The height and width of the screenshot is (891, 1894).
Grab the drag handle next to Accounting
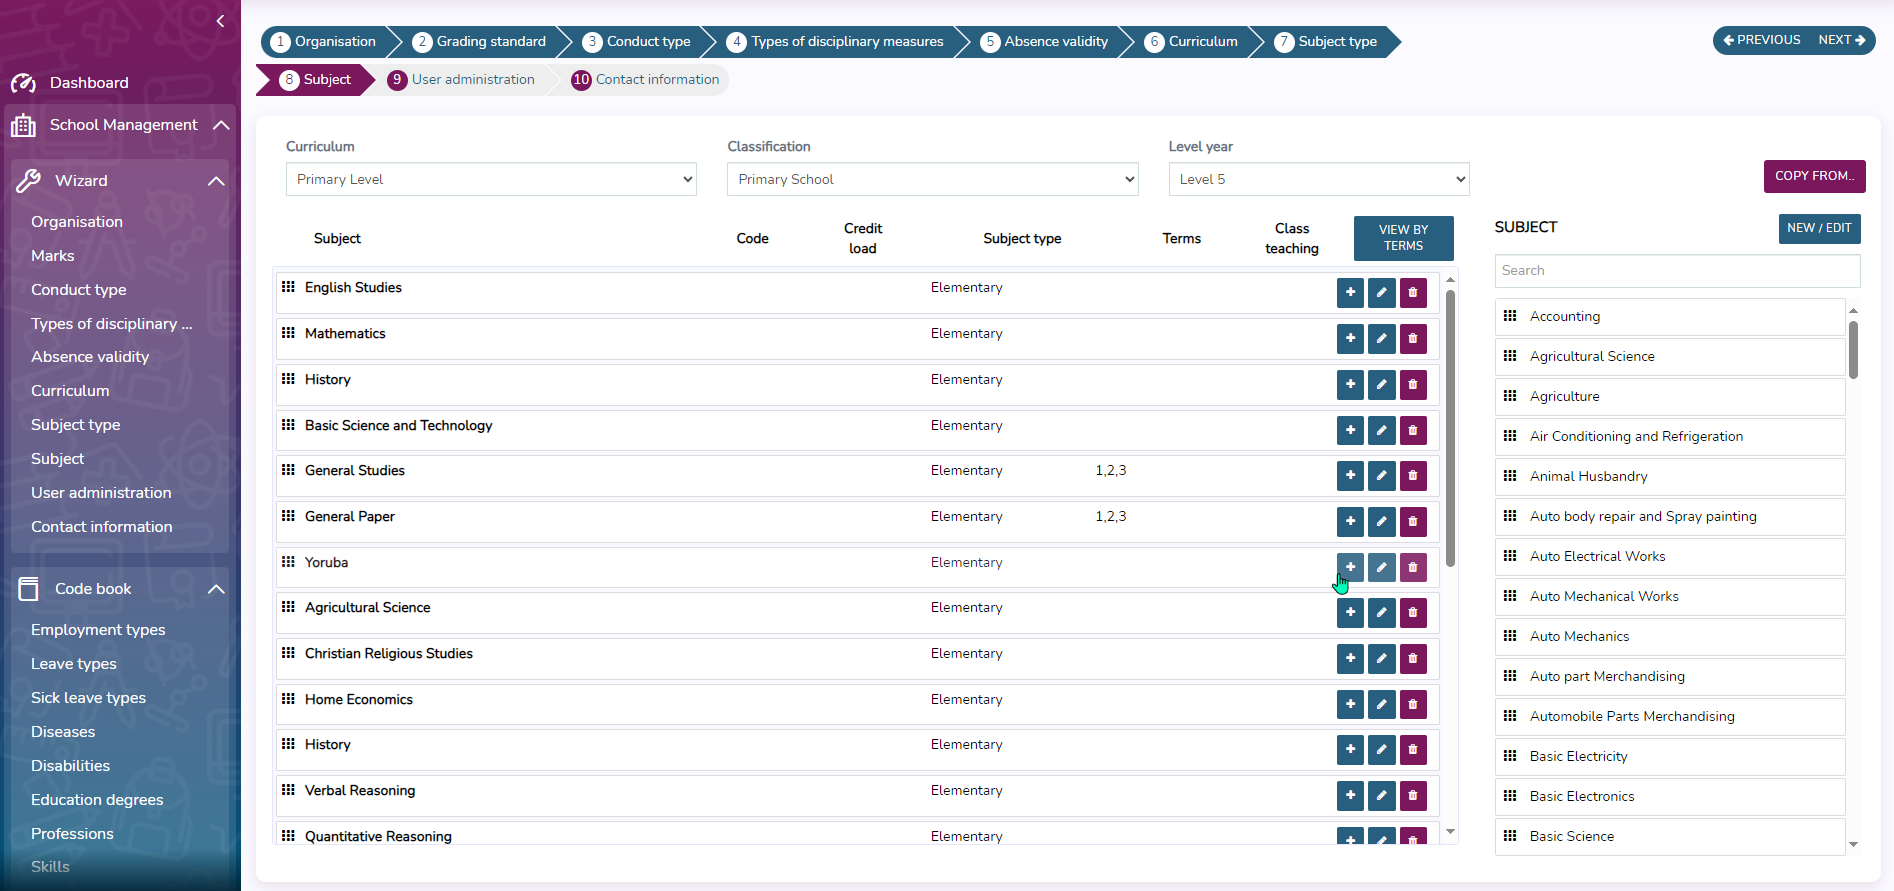click(1510, 316)
